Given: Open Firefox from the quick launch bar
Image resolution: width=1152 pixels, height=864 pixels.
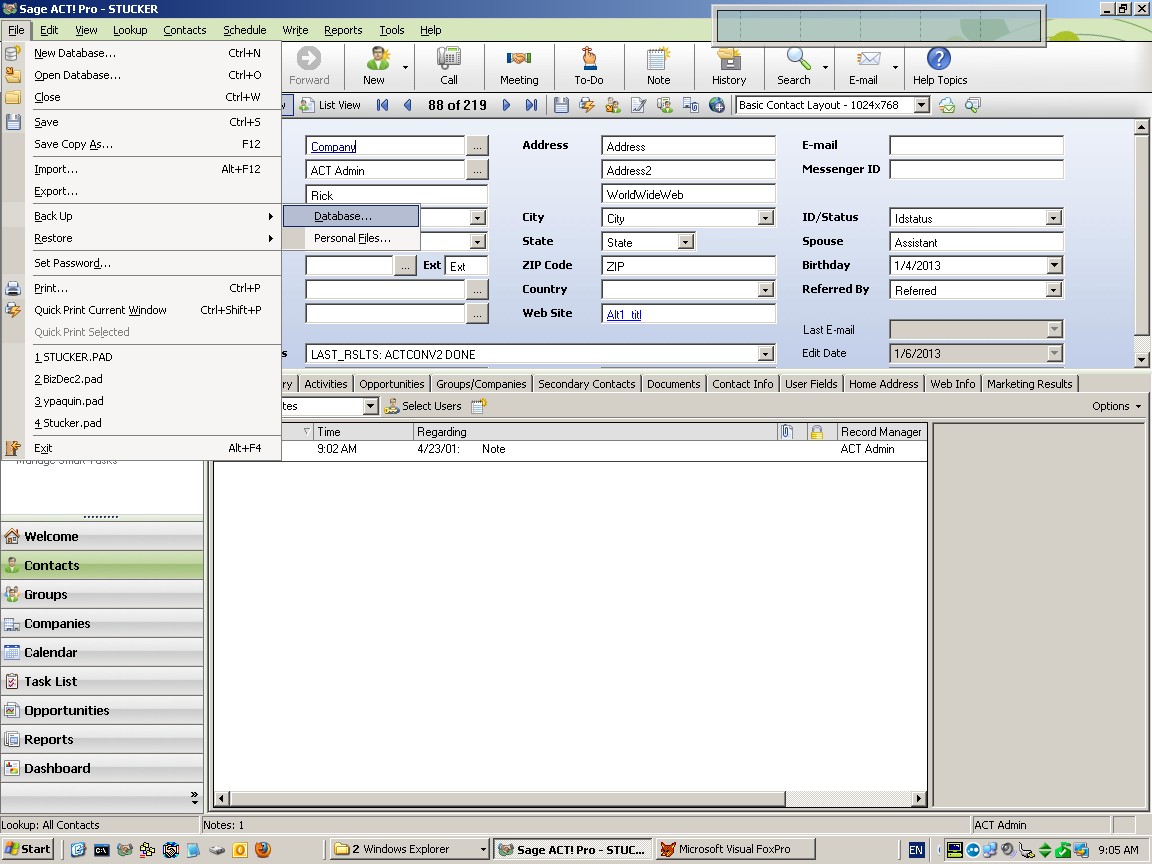Looking at the screenshot, I should point(263,850).
